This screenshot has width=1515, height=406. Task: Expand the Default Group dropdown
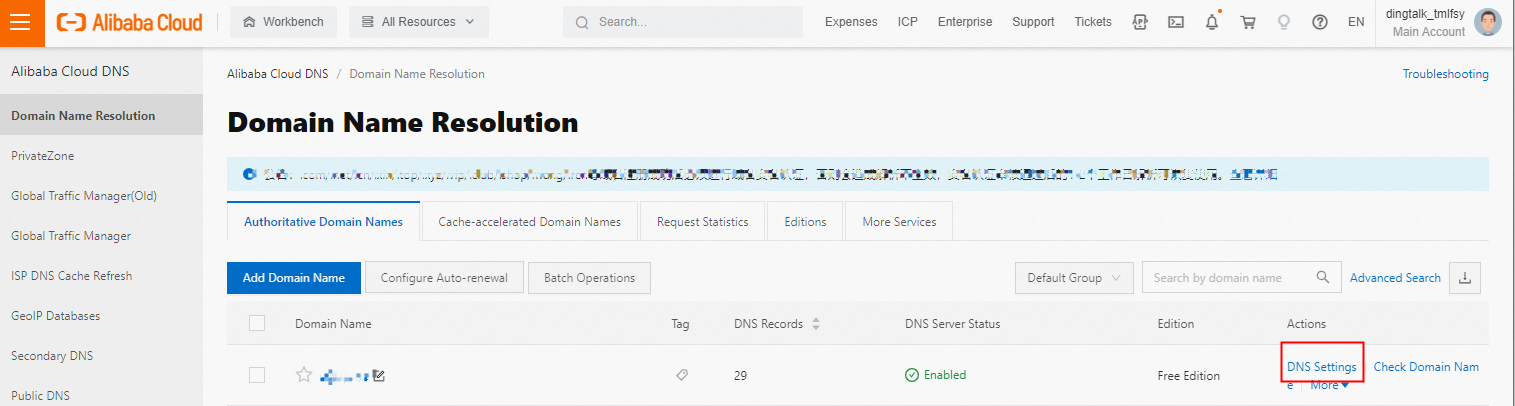[1074, 278]
